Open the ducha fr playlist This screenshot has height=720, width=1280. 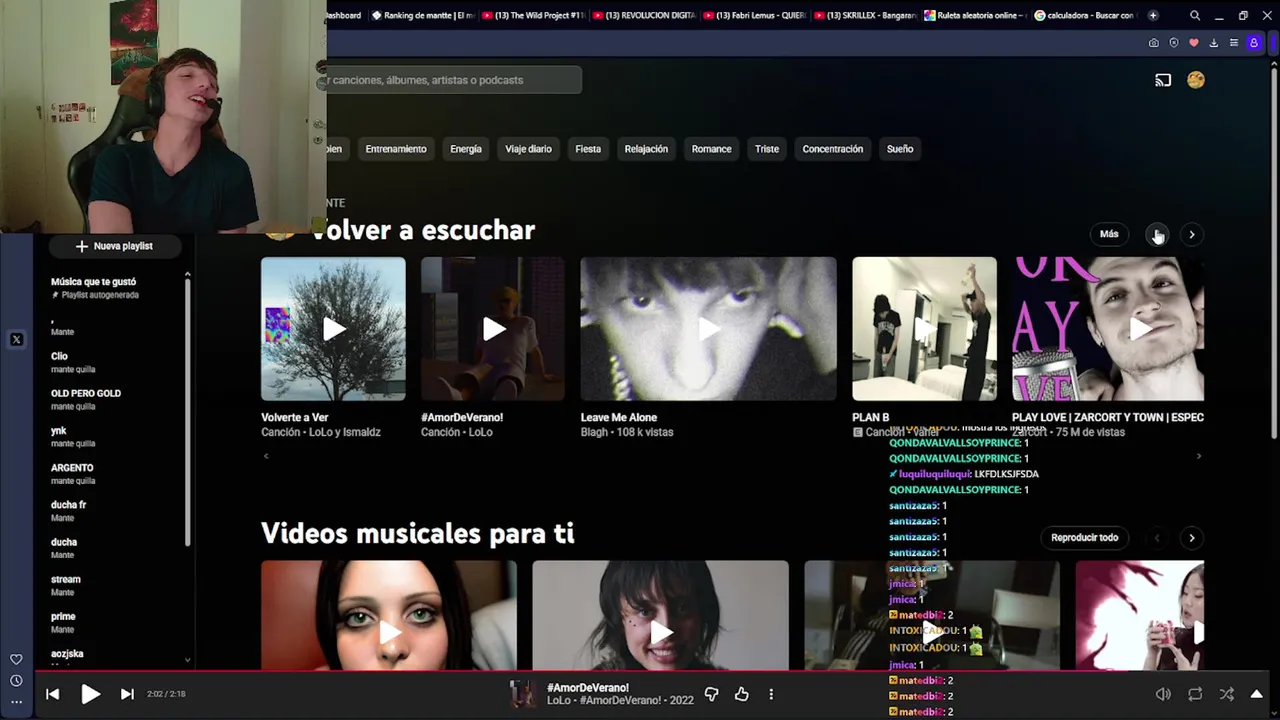pos(115,511)
